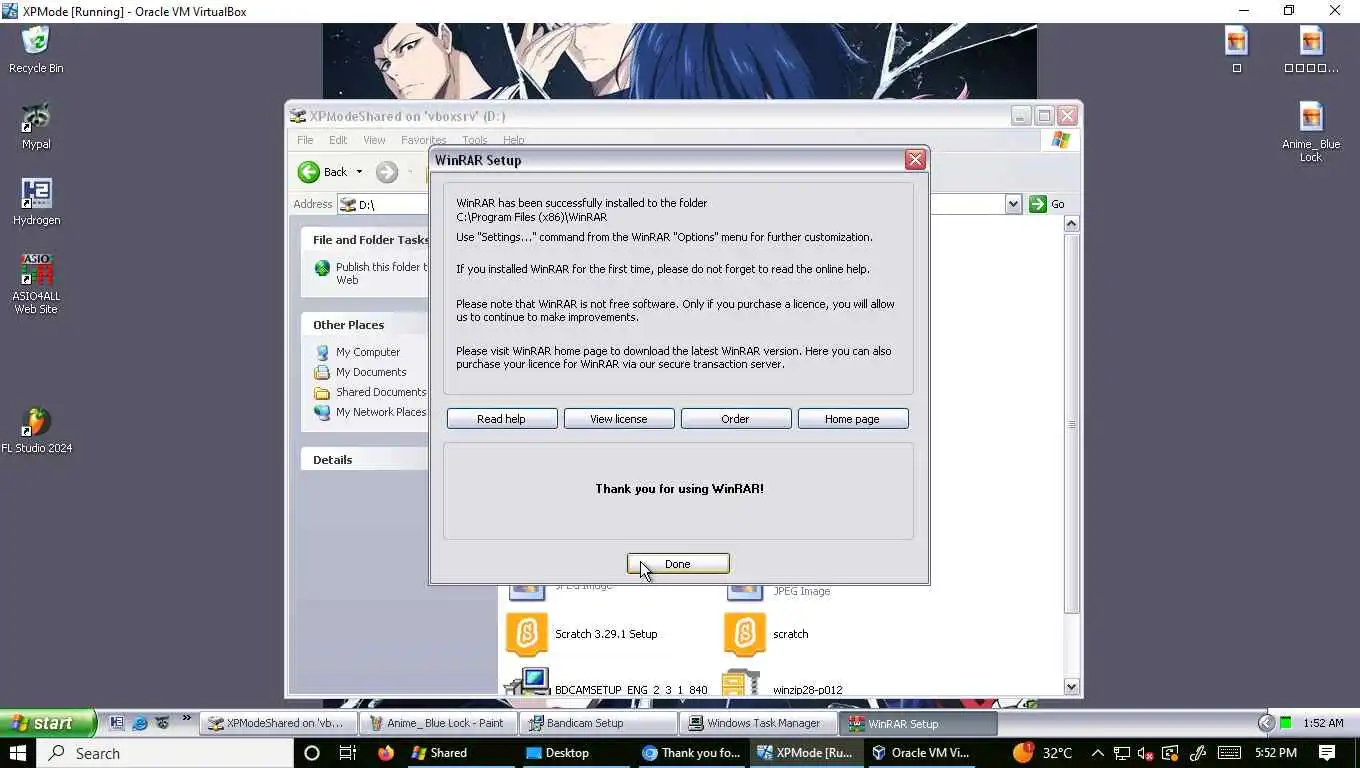Toggle the Other Places panel header
The width and height of the screenshot is (1360, 768).
pos(364,325)
